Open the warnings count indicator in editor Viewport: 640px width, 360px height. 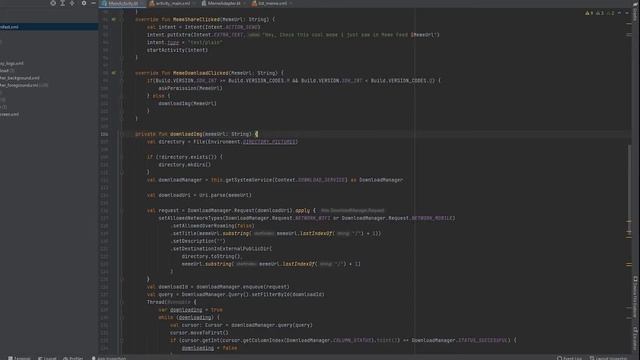tap(589, 13)
